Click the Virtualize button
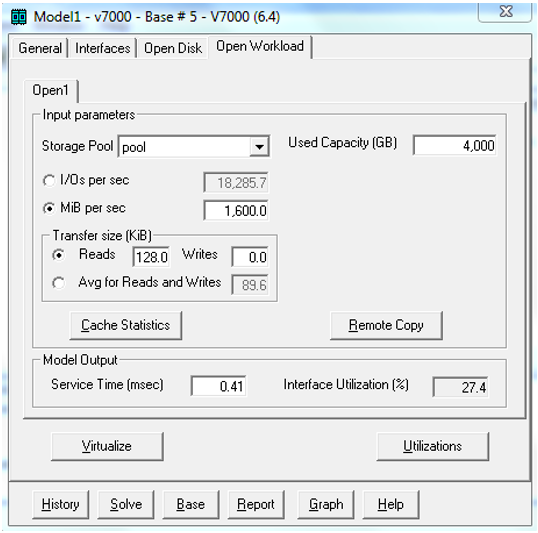 [x=107, y=446]
